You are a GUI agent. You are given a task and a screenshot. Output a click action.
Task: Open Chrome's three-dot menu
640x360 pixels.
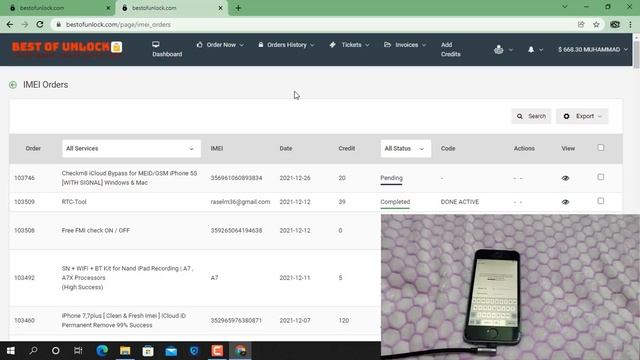pos(630,24)
